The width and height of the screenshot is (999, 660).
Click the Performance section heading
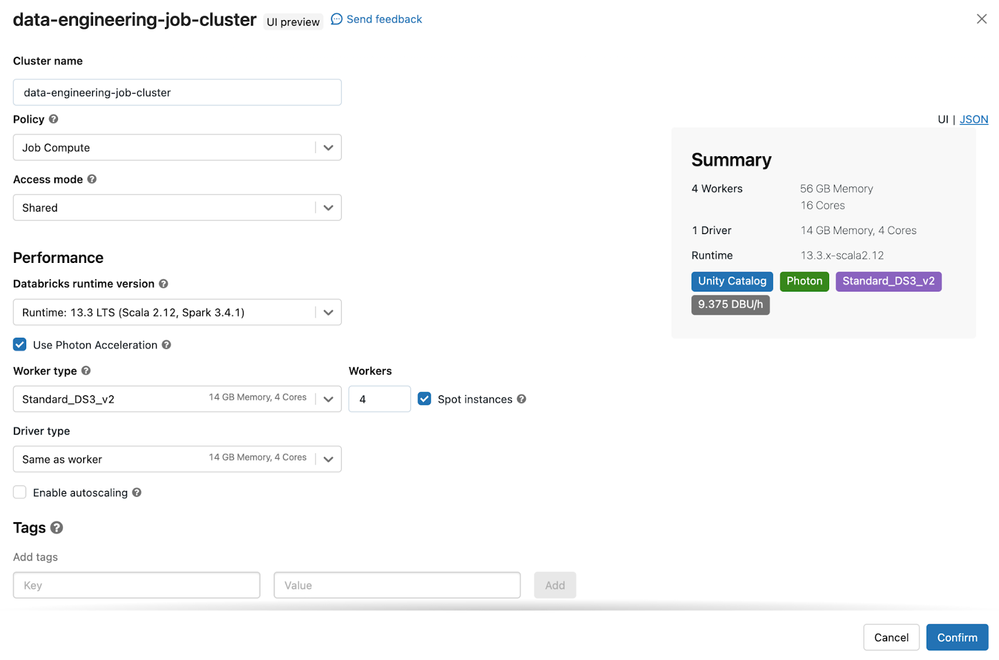pos(58,257)
